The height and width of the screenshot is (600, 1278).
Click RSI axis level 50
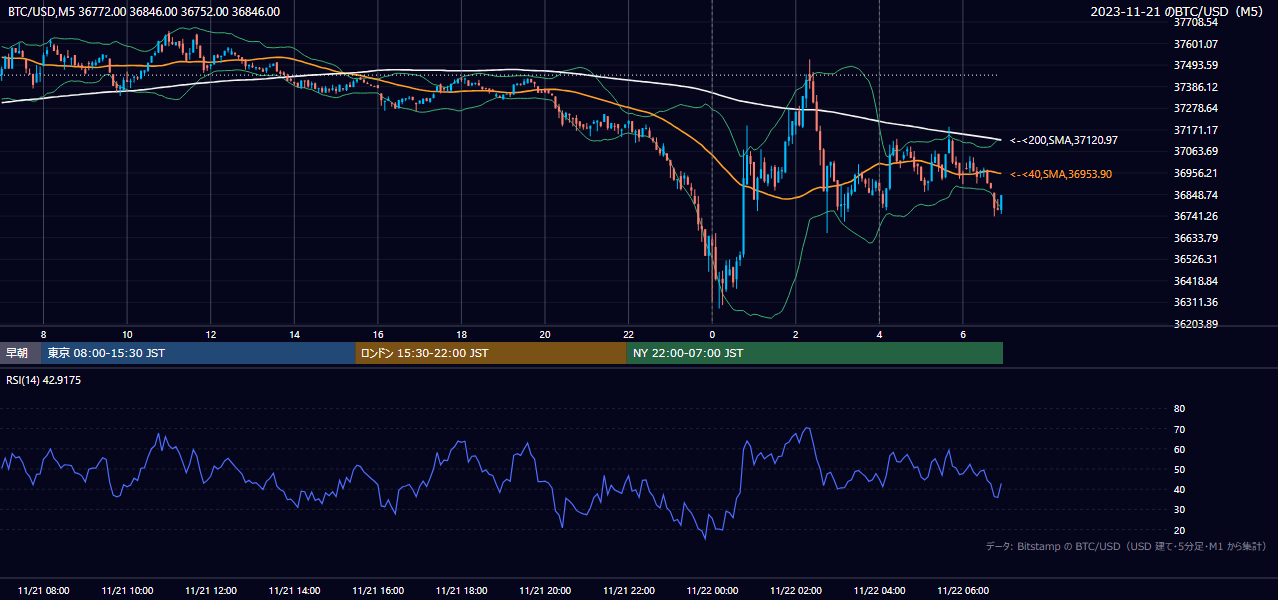(1179, 469)
